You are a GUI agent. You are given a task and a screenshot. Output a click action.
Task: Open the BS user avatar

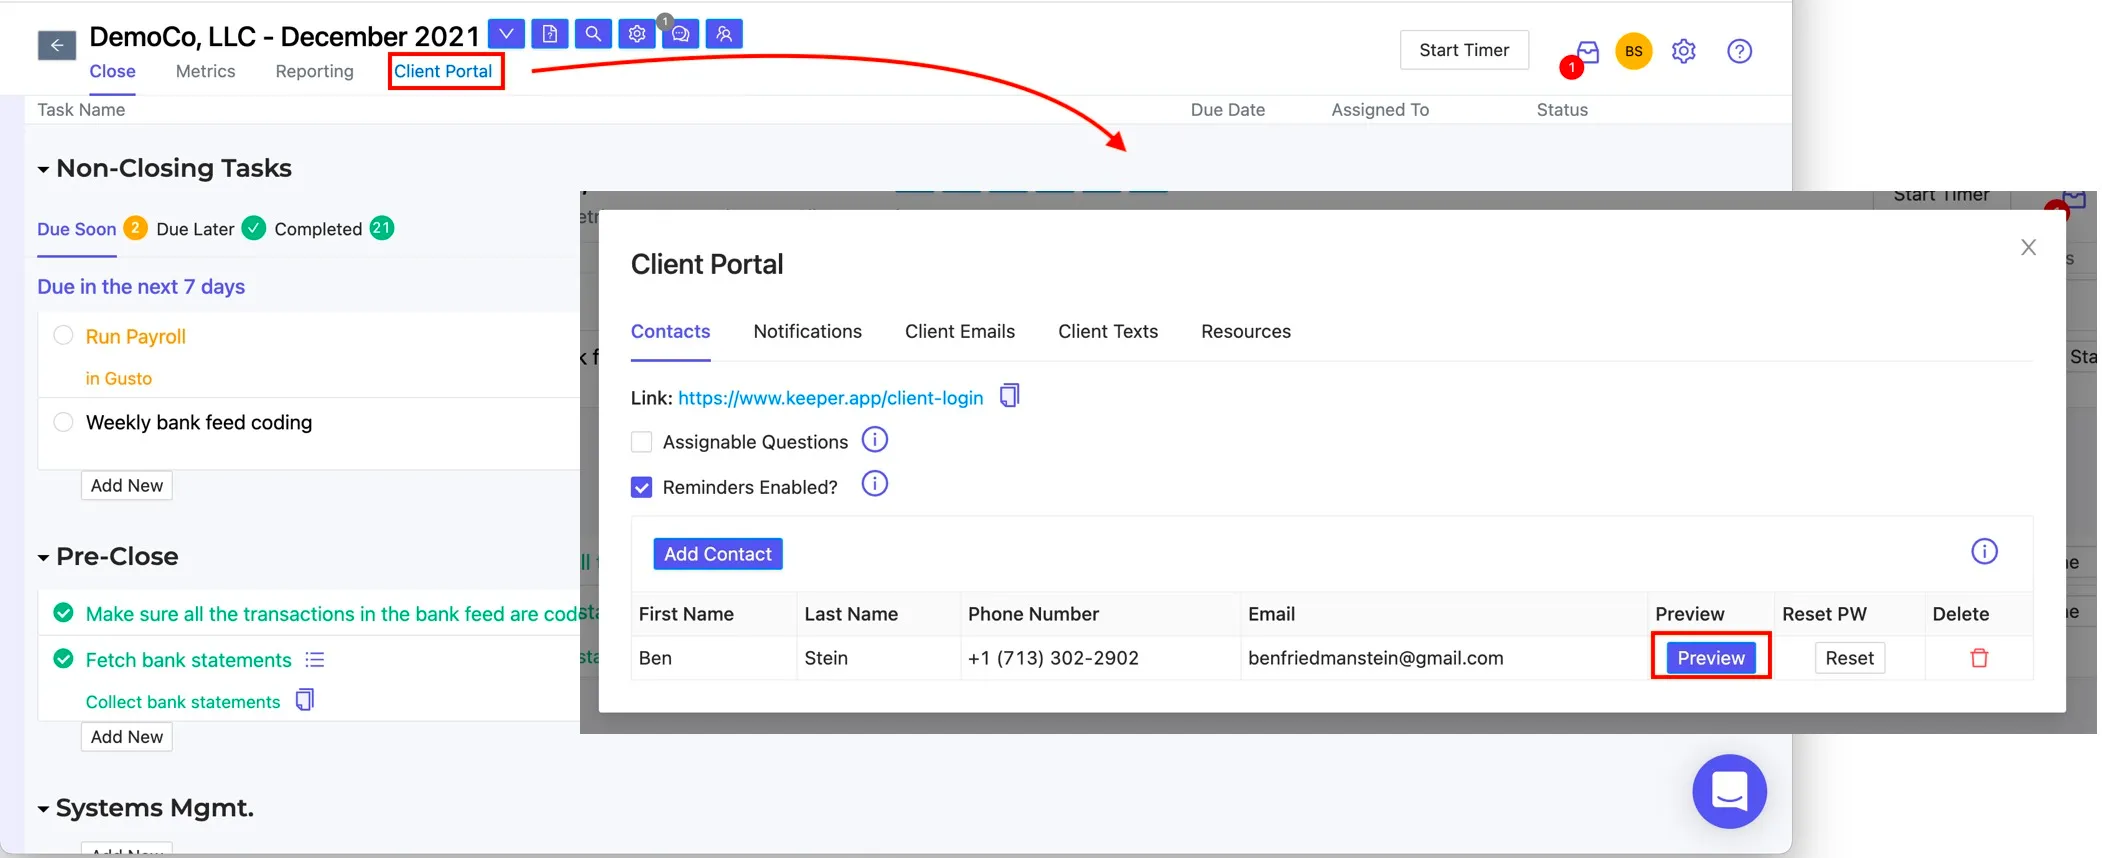tap(1634, 51)
